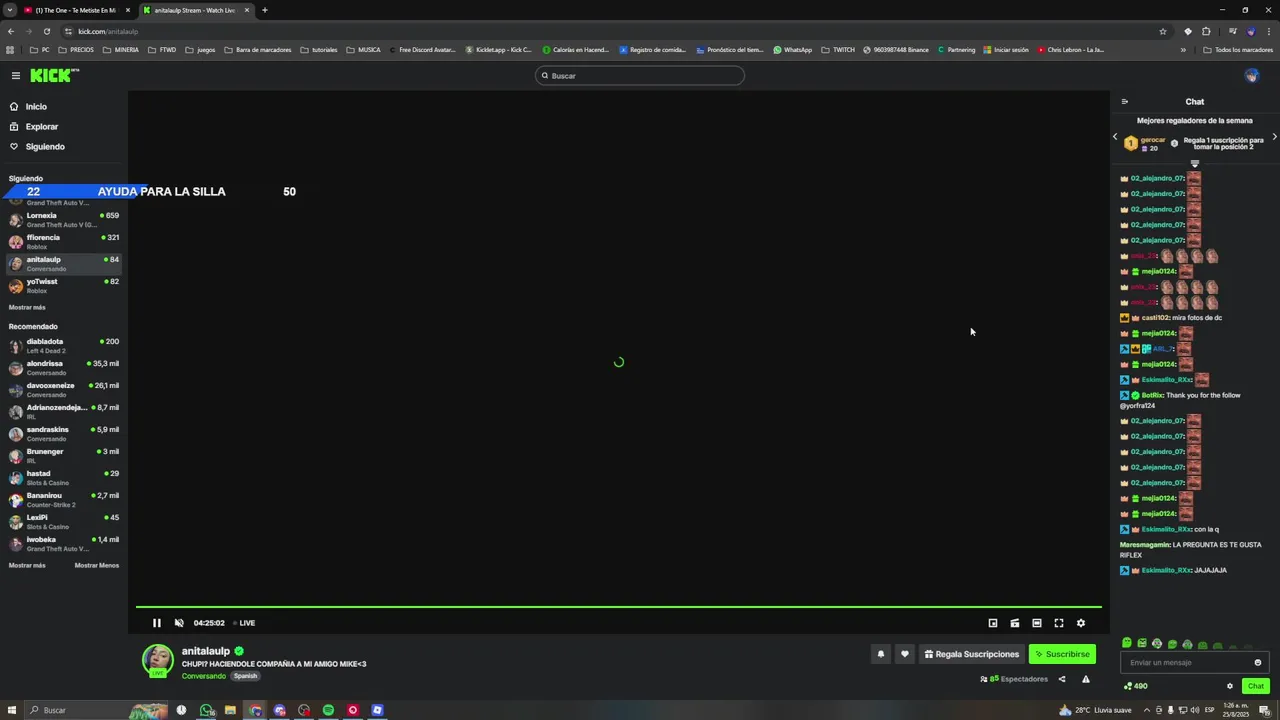Expand following list with Mostrar más
This screenshot has width=1280, height=720.
pyautogui.click(x=27, y=307)
